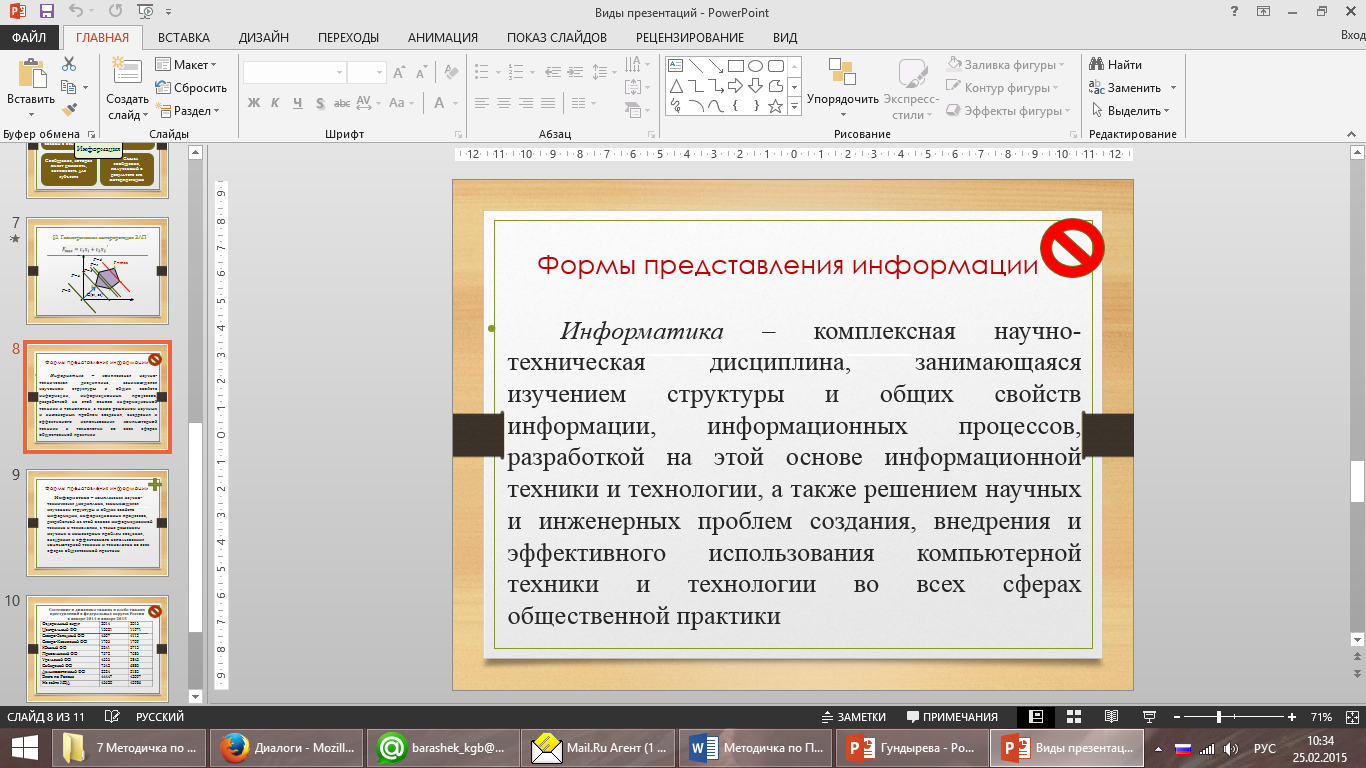The height and width of the screenshot is (768, 1366).
Task: Adjust the zoom slider handle
Action: tap(1218, 717)
